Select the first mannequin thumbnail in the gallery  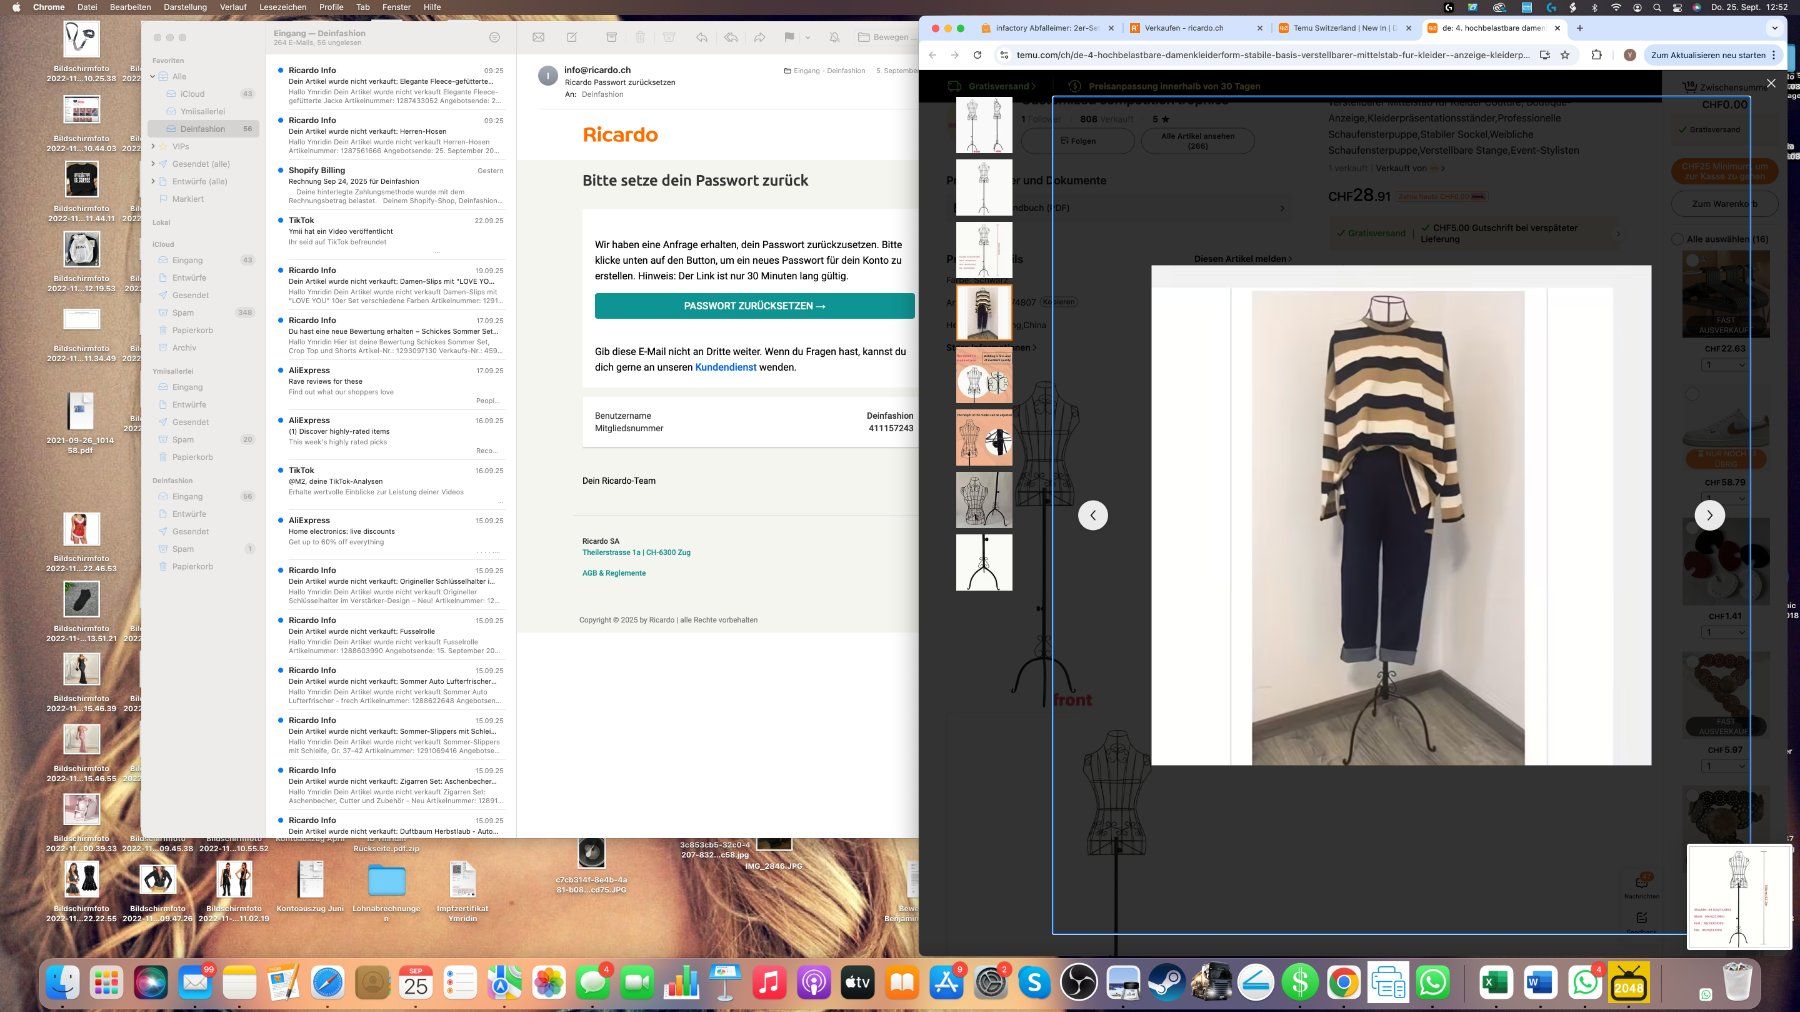984,125
